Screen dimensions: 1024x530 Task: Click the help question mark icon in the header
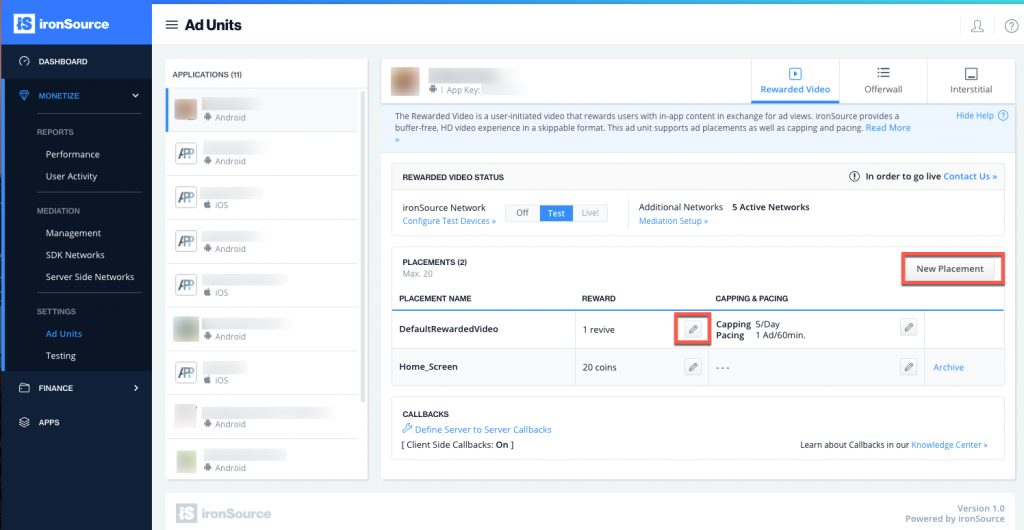click(x=1011, y=26)
